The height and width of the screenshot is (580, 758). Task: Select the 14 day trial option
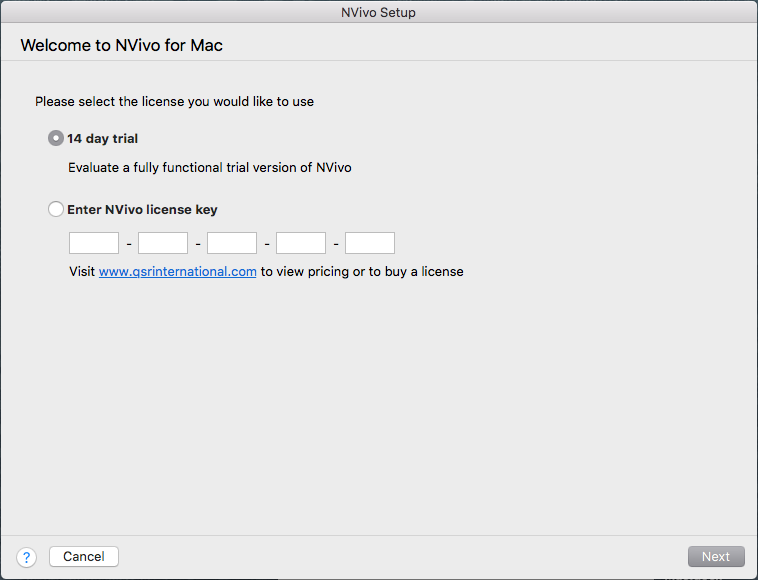56,138
